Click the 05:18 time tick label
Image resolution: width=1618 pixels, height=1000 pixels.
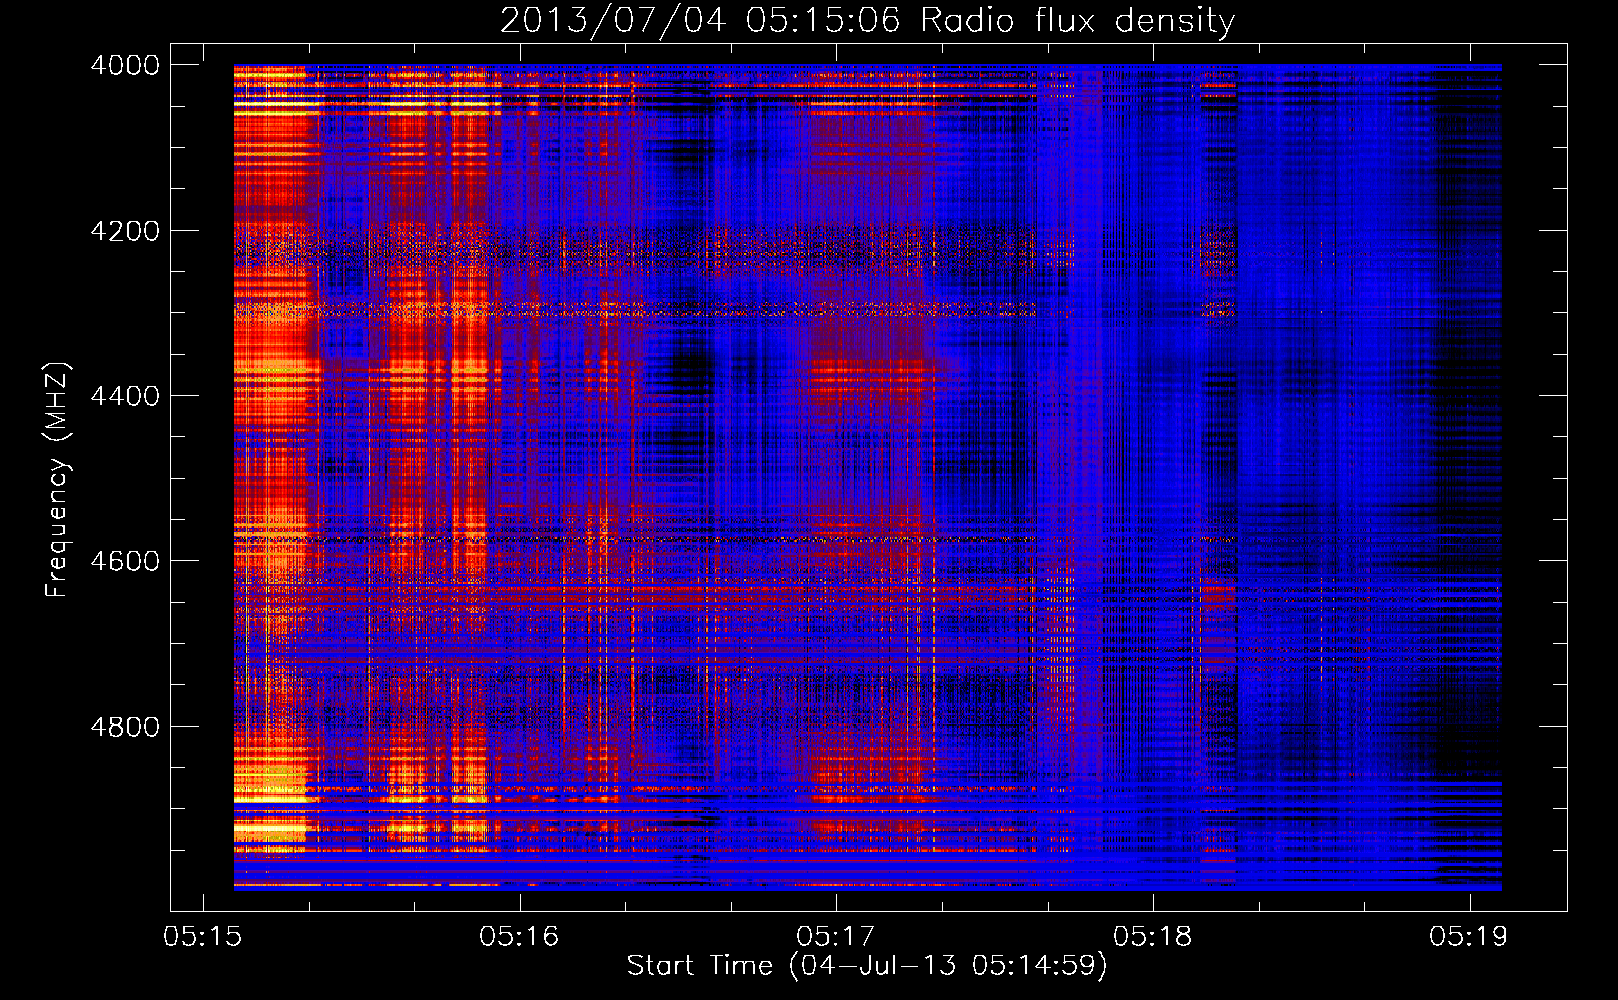point(1153,937)
